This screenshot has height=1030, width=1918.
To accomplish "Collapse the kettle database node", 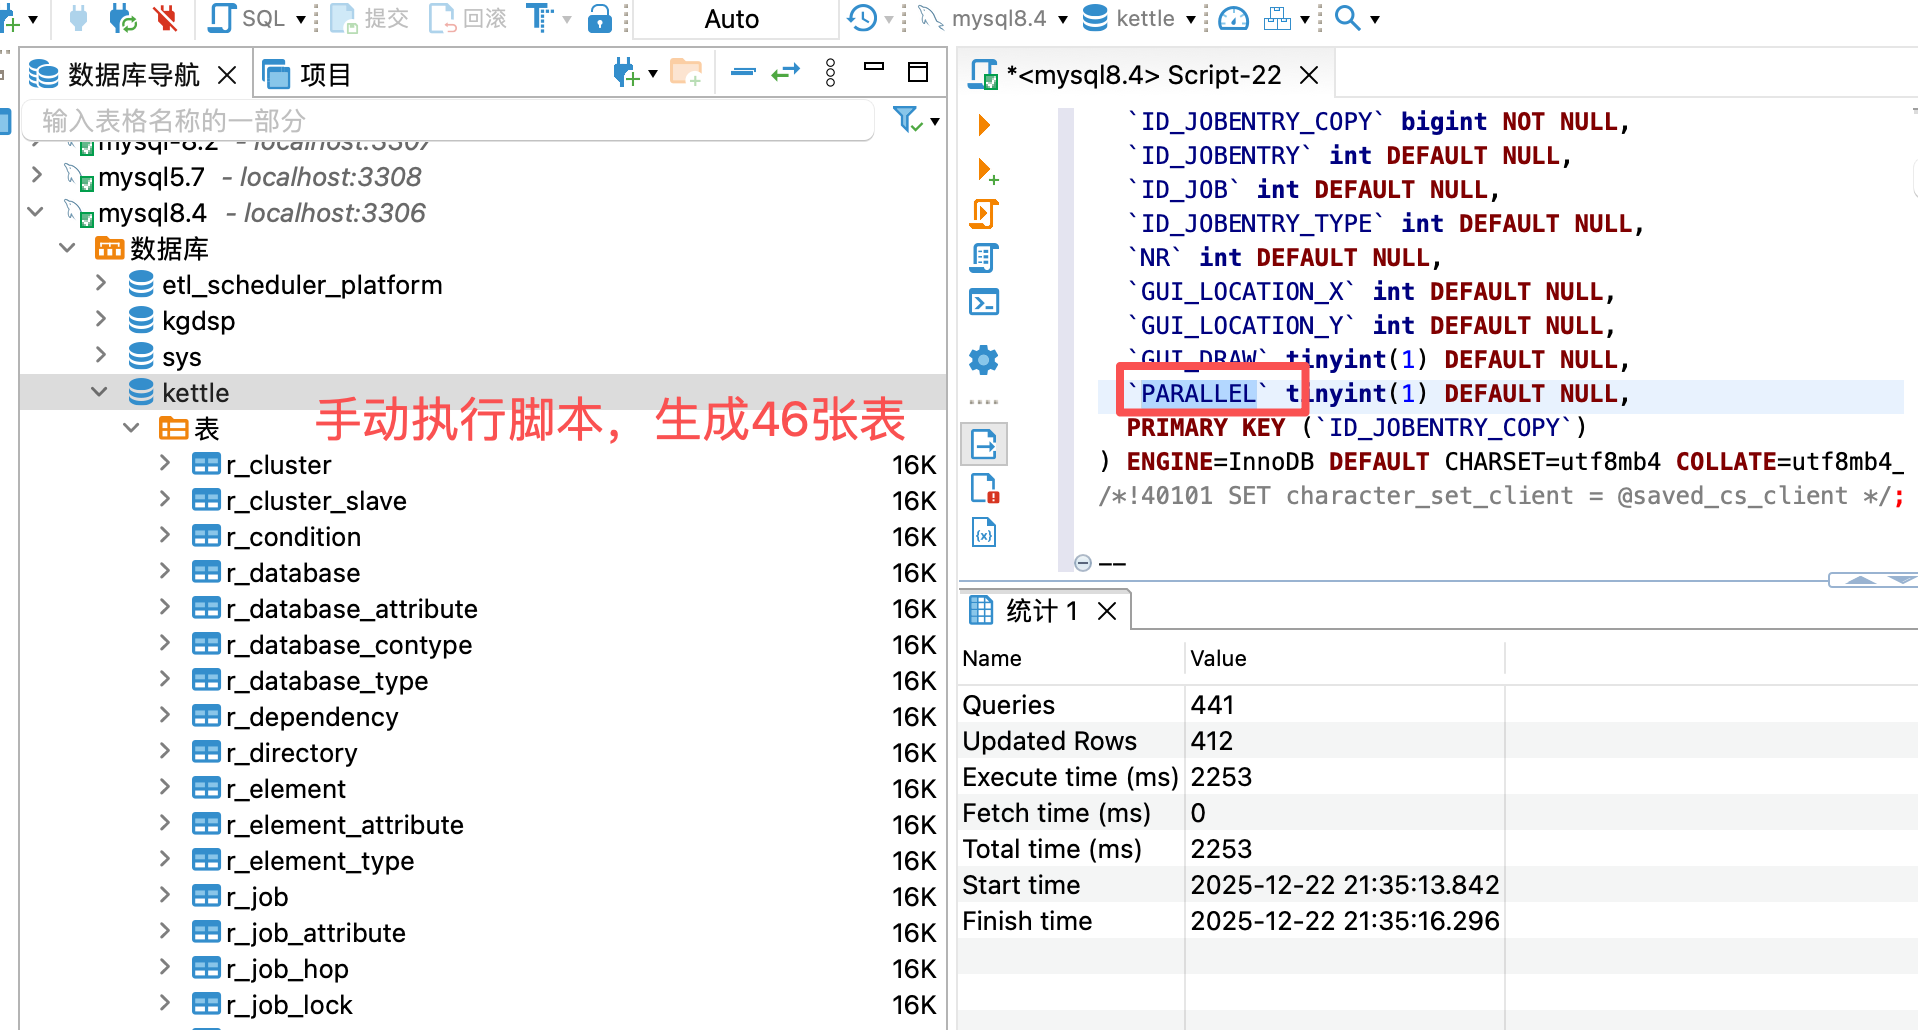I will [99, 392].
